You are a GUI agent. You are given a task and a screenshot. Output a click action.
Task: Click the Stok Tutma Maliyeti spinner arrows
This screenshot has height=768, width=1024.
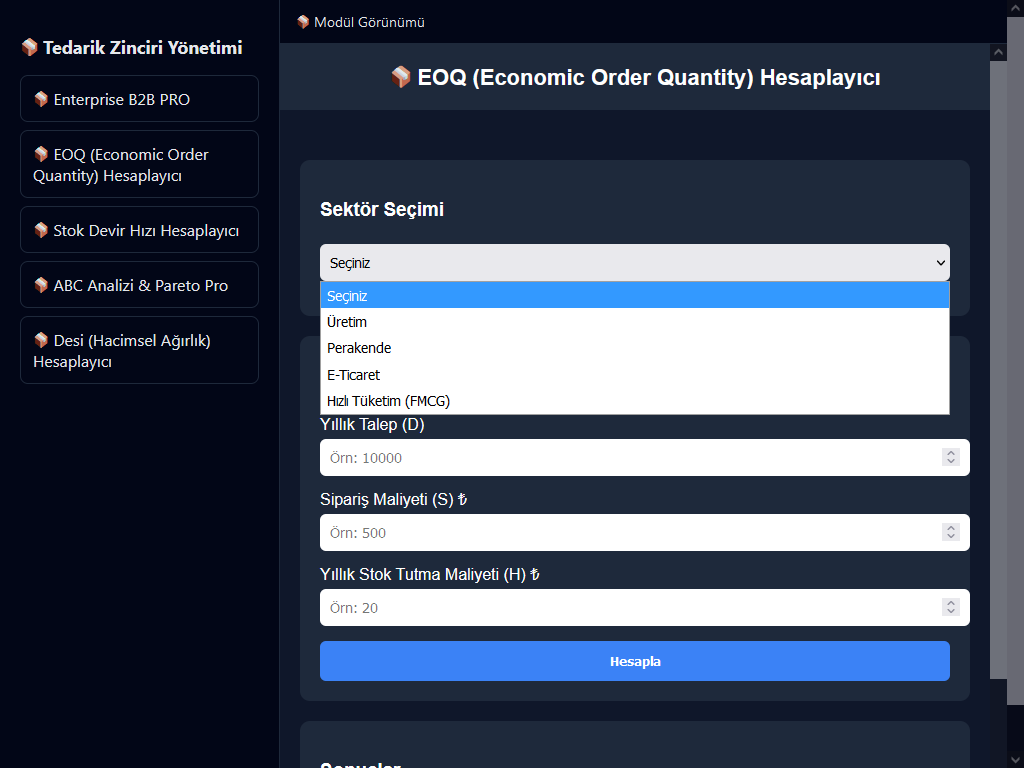pos(950,608)
